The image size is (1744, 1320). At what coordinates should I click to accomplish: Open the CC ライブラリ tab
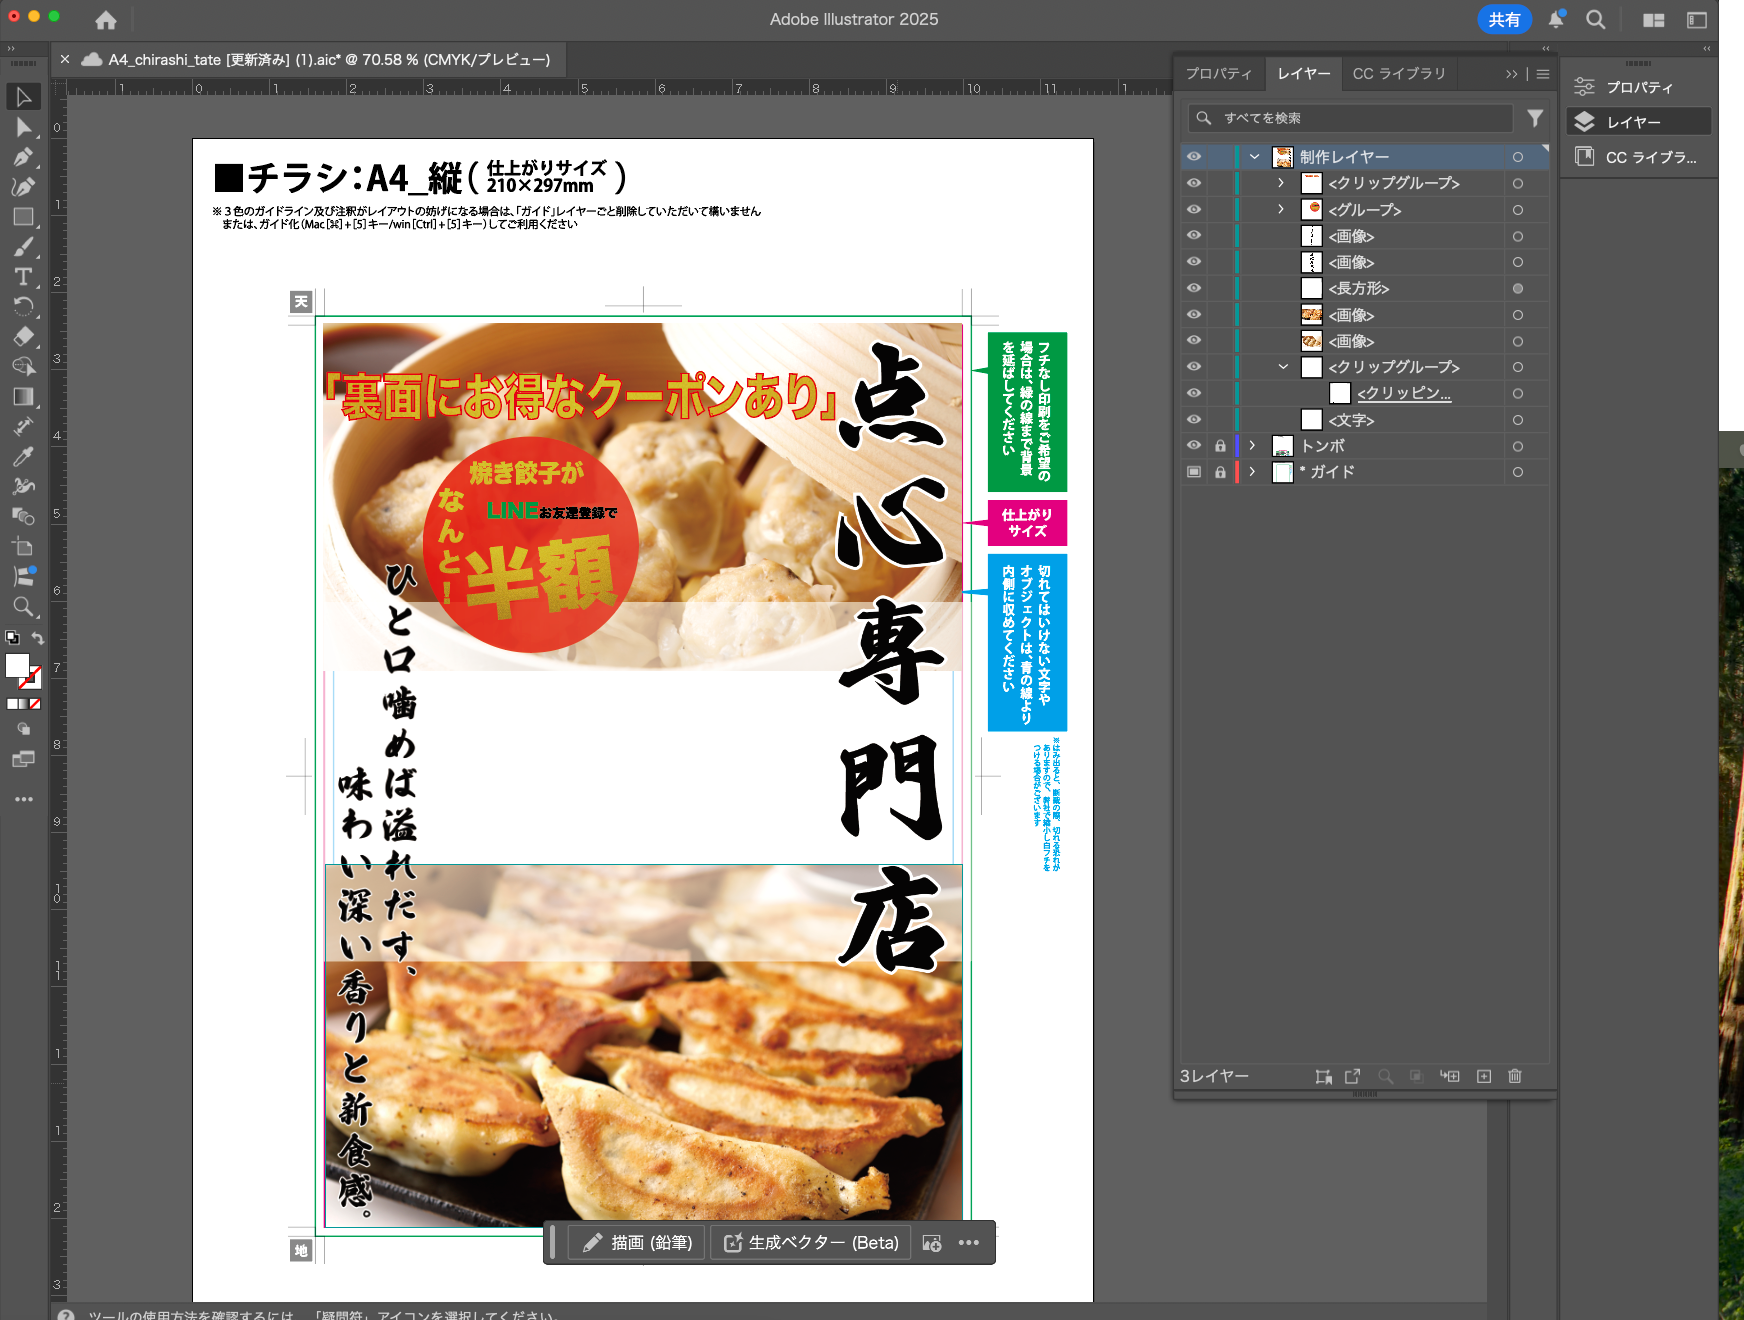(1398, 73)
